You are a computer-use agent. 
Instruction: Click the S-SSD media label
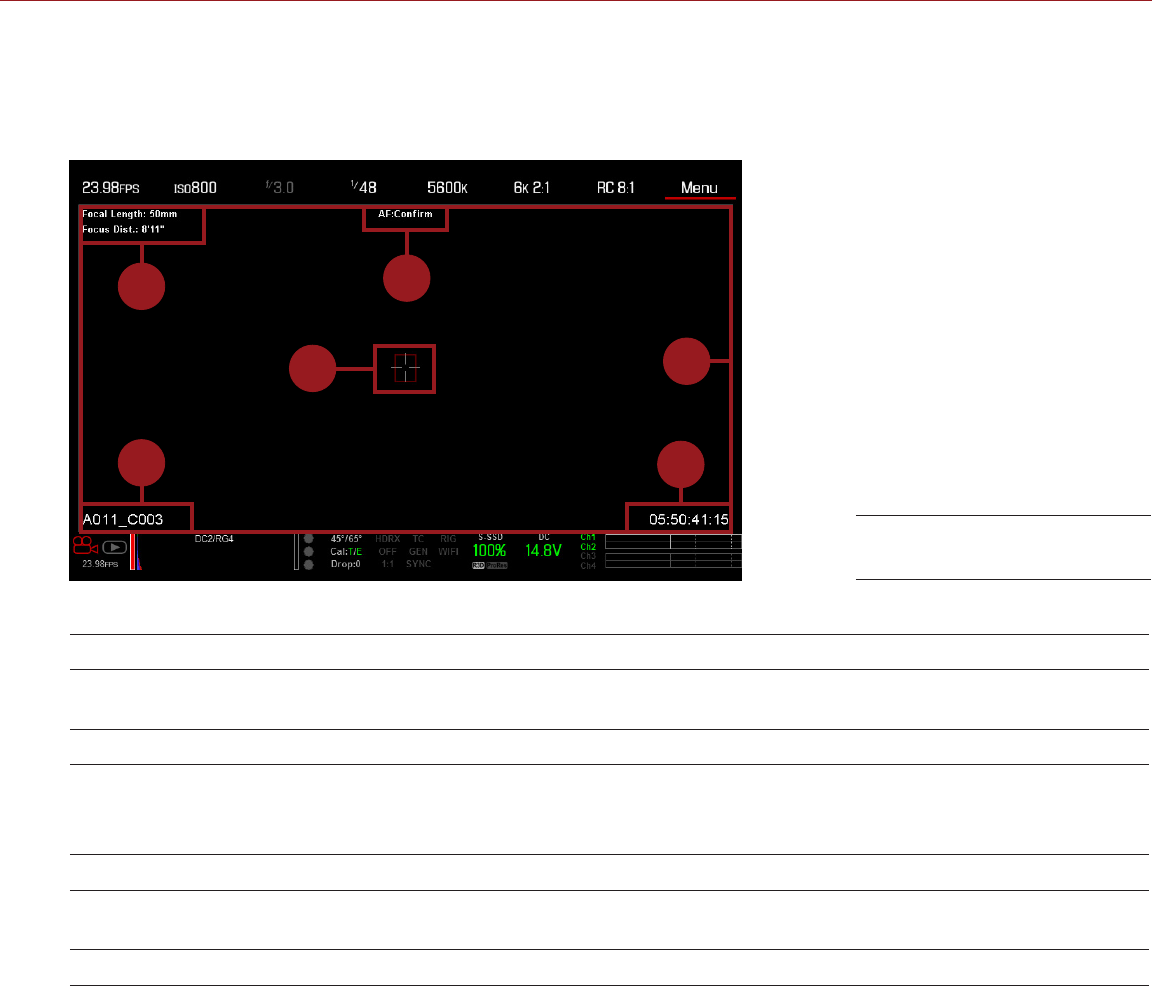pyautogui.click(x=490, y=538)
